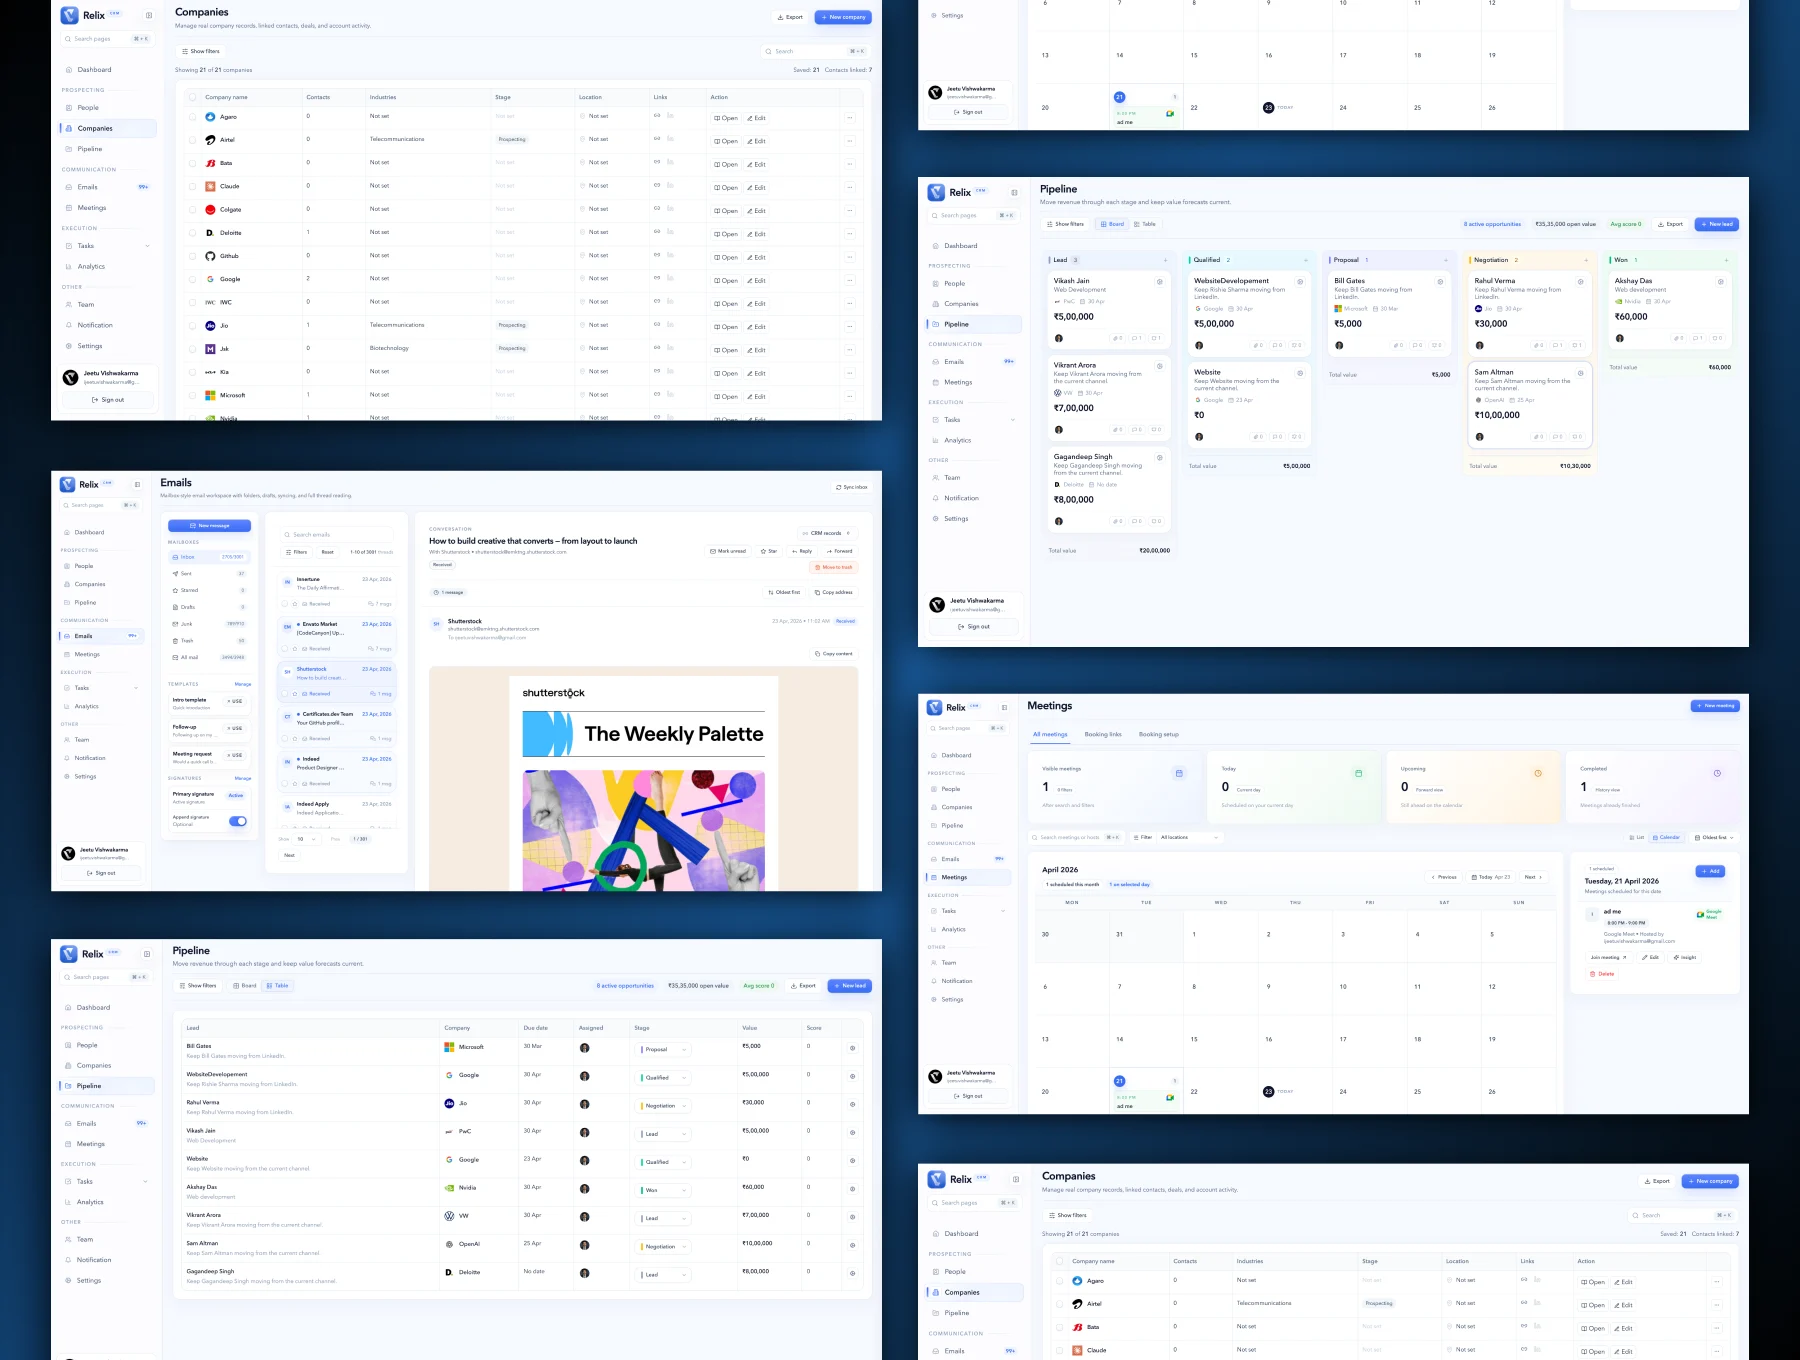Open the Oldest first sort dropdown in Meetings
The height and width of the screenshot is (1360, 1800).
(x=1713, y=837)
